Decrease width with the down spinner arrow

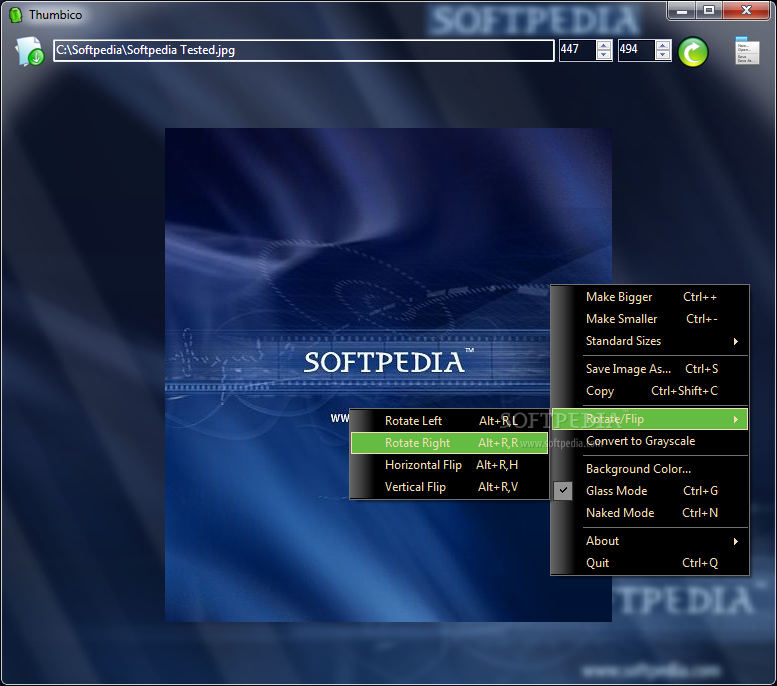point(604,55)
